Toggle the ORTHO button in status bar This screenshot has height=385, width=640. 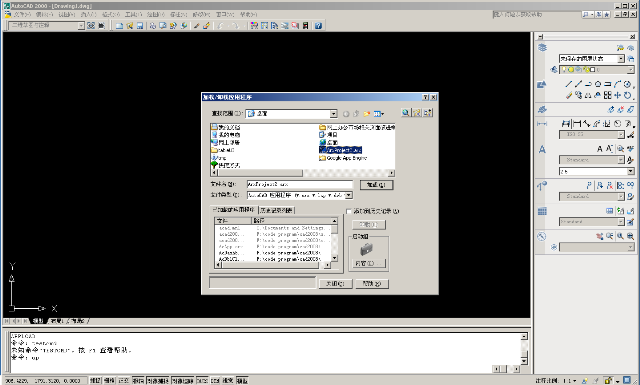pos(123,381)
